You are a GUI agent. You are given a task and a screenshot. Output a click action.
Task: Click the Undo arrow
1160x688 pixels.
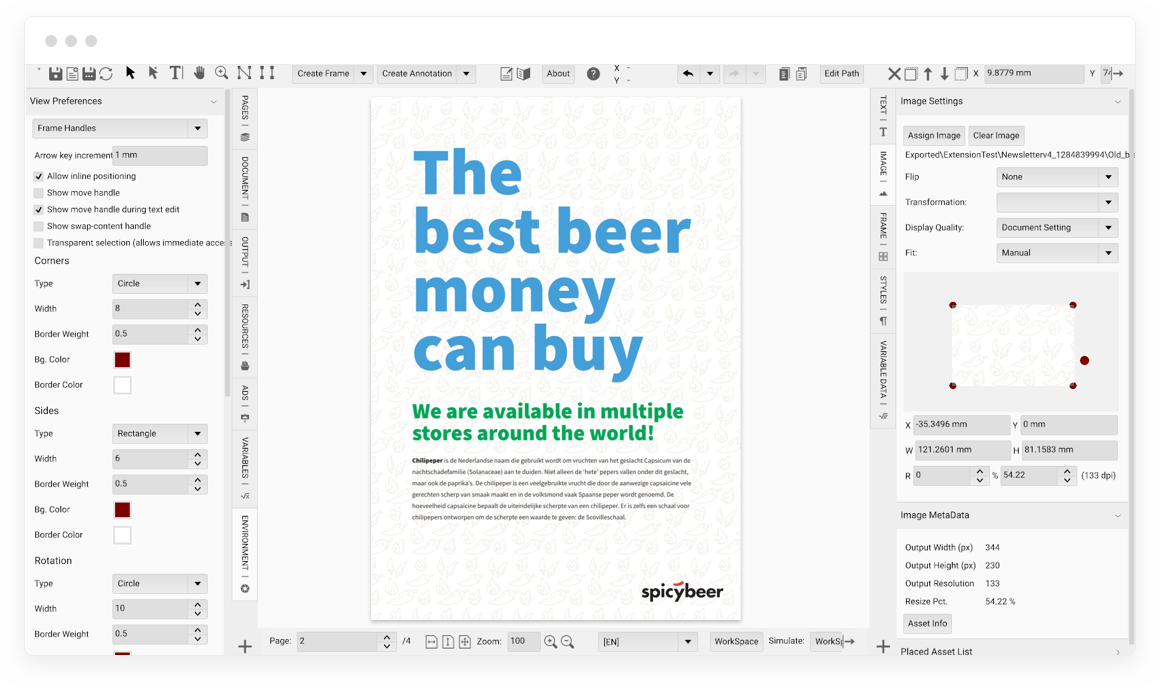pyautogui.click(x=688, y=73)
